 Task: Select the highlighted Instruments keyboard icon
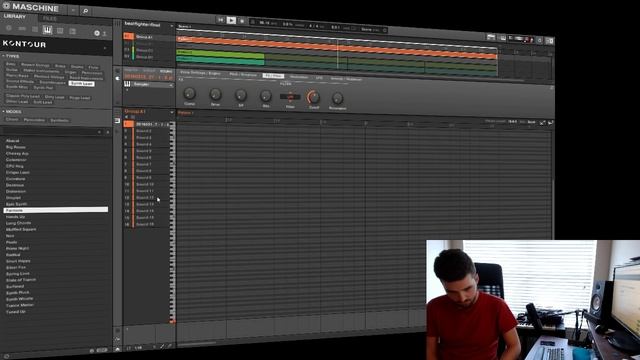[47, 30]
